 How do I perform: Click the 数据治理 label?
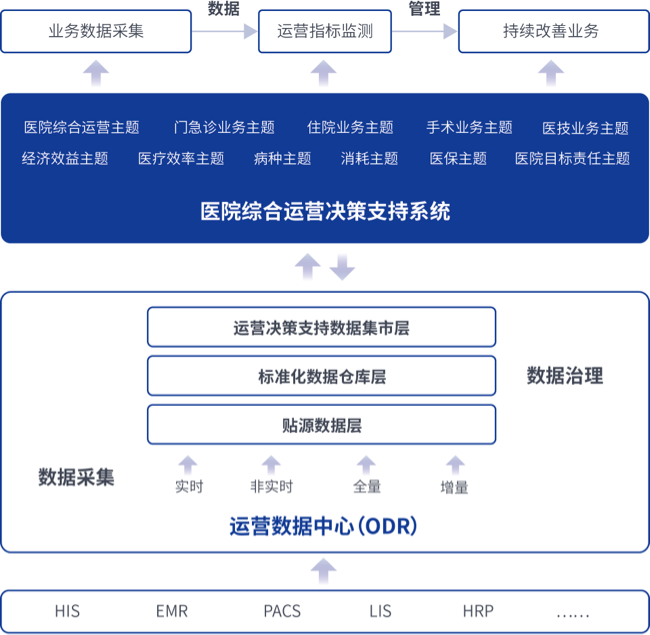click(x=565, y=376)
